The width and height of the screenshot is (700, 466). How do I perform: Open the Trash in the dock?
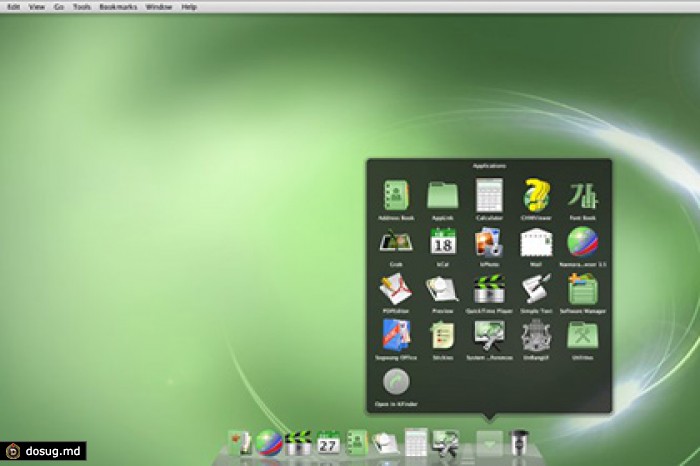tap(519, 442)
